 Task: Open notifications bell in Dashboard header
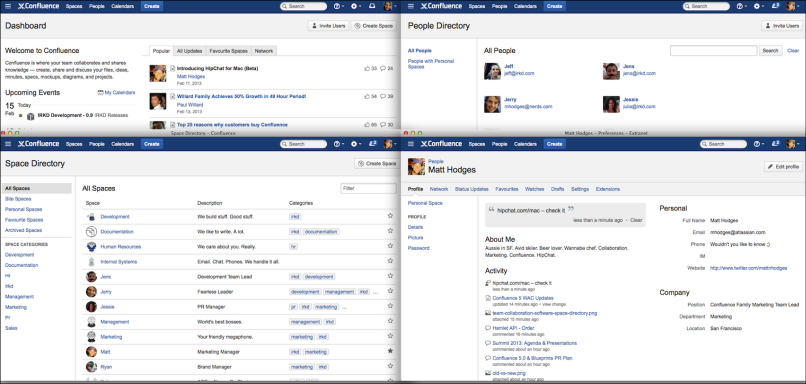coord(372,6)
